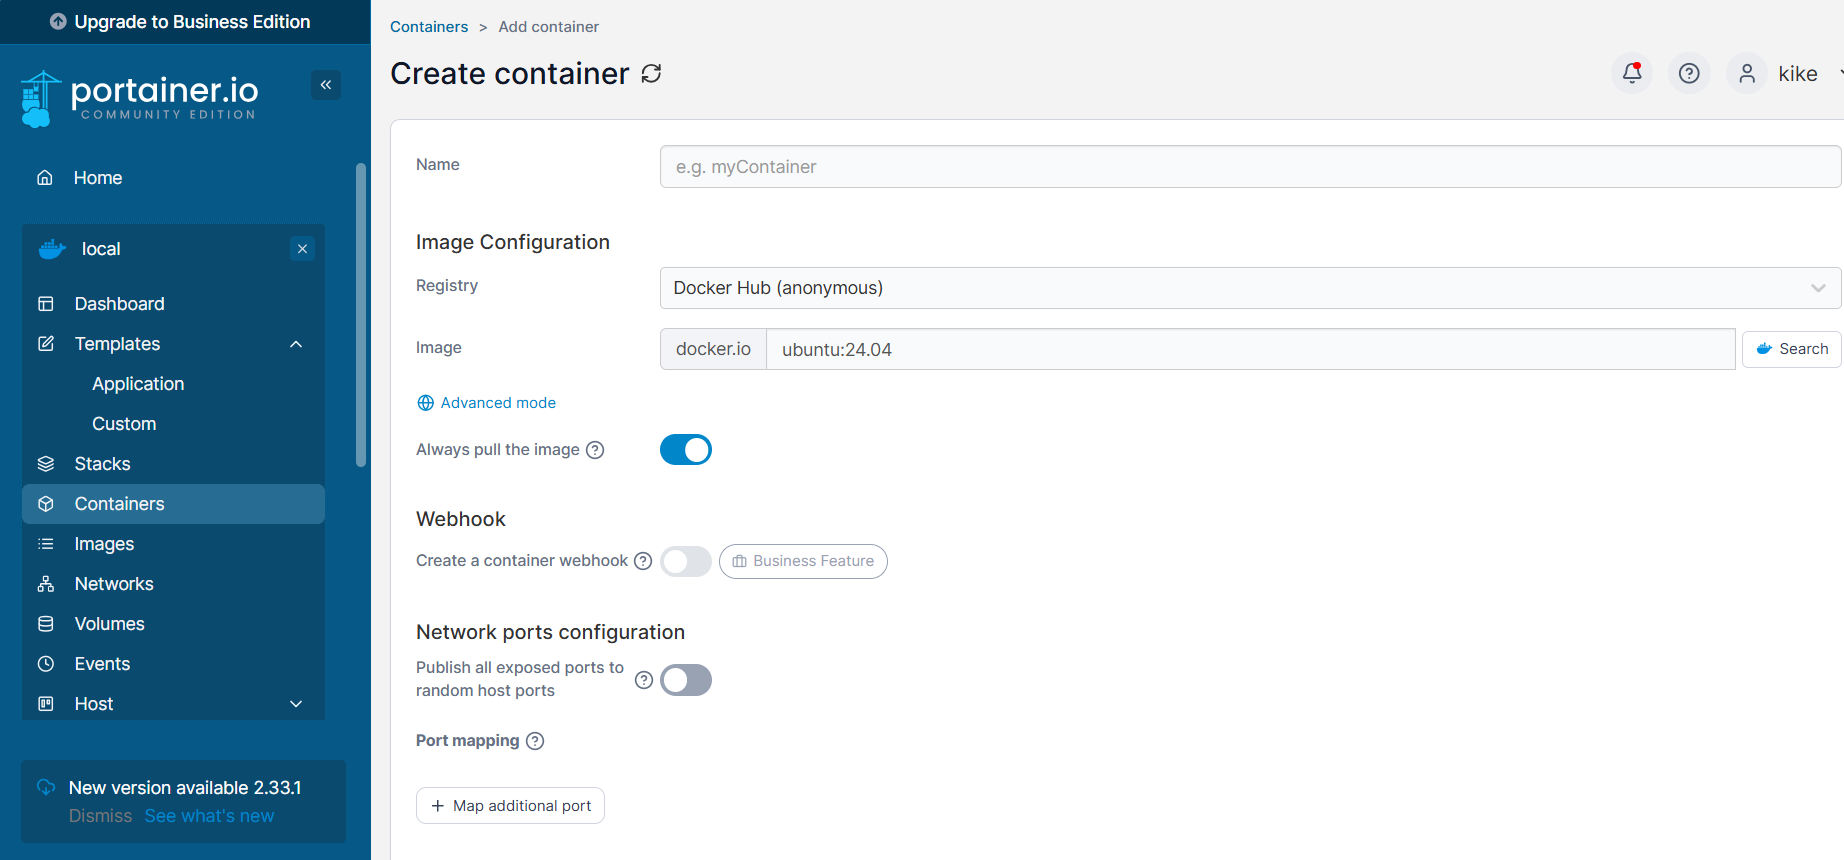Disable Always pull the image toggle
The width and height of the screenshot is (1844, 860).
coord(686,450)
